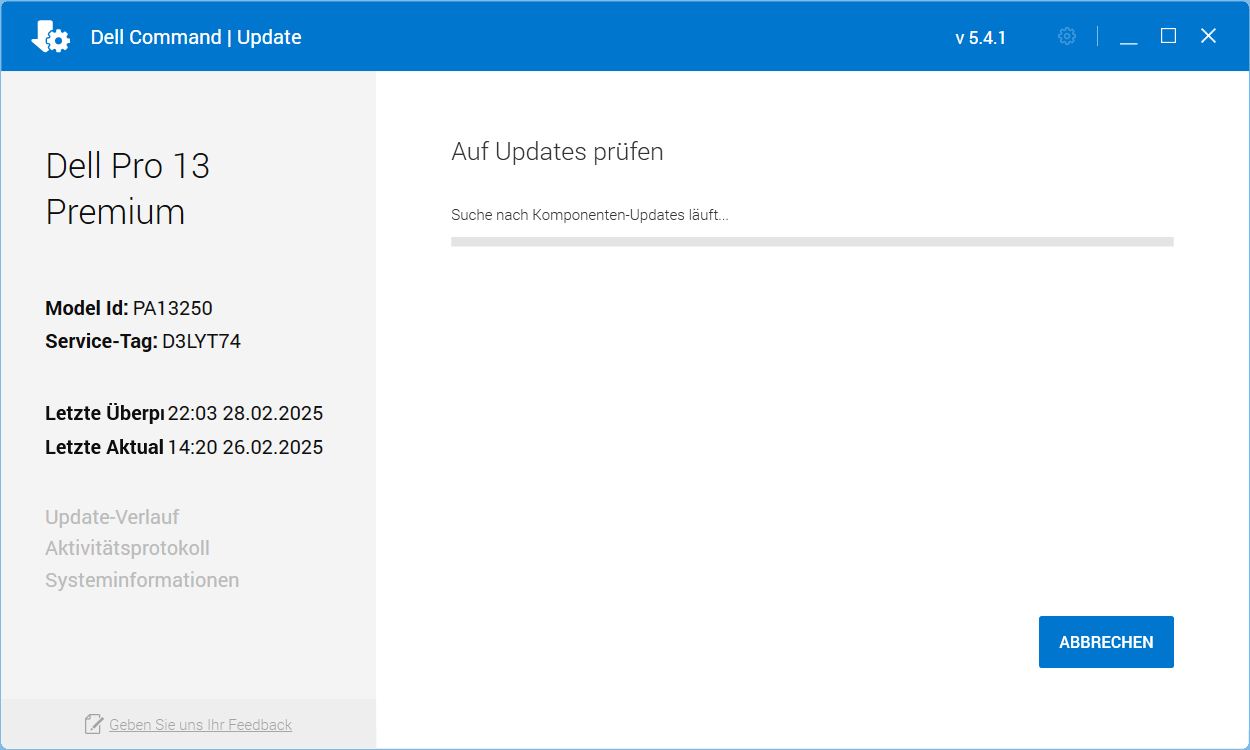Open Aktivitätsprotokoll in the sidebar
The image size is (1250, 750).
click(127, 548)
